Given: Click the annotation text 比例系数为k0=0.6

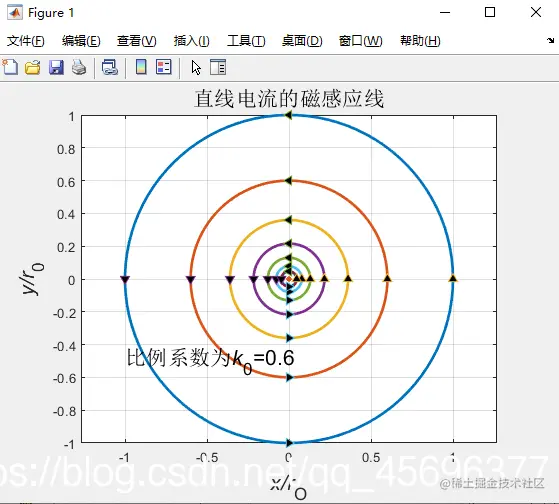Looking at the screenshot, I should tap(210, 360).
